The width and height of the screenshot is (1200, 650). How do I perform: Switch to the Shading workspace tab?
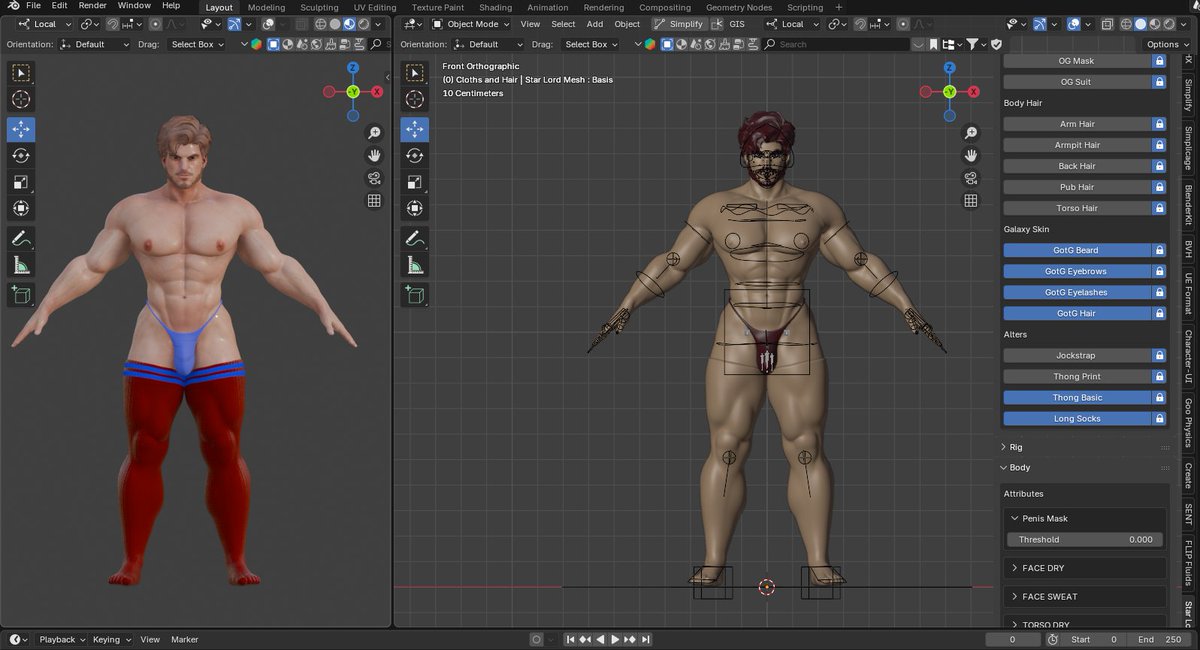click(x=495, y=7)
